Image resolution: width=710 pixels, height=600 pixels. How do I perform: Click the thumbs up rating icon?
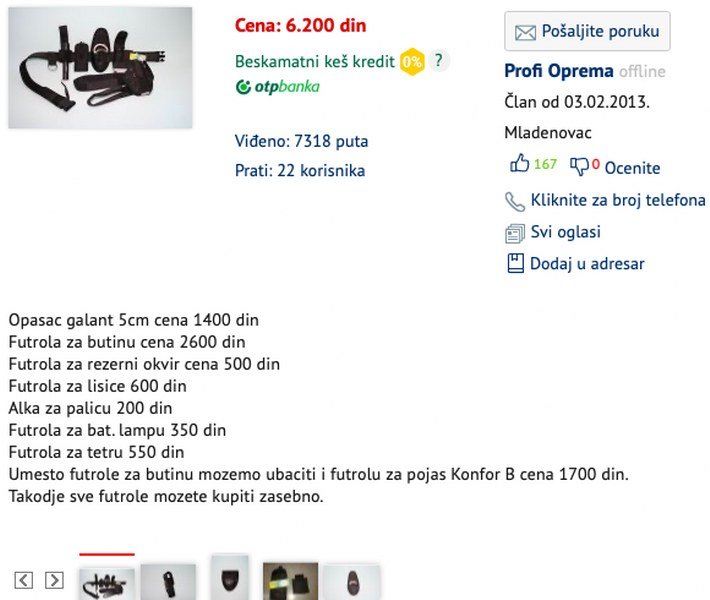519,163
